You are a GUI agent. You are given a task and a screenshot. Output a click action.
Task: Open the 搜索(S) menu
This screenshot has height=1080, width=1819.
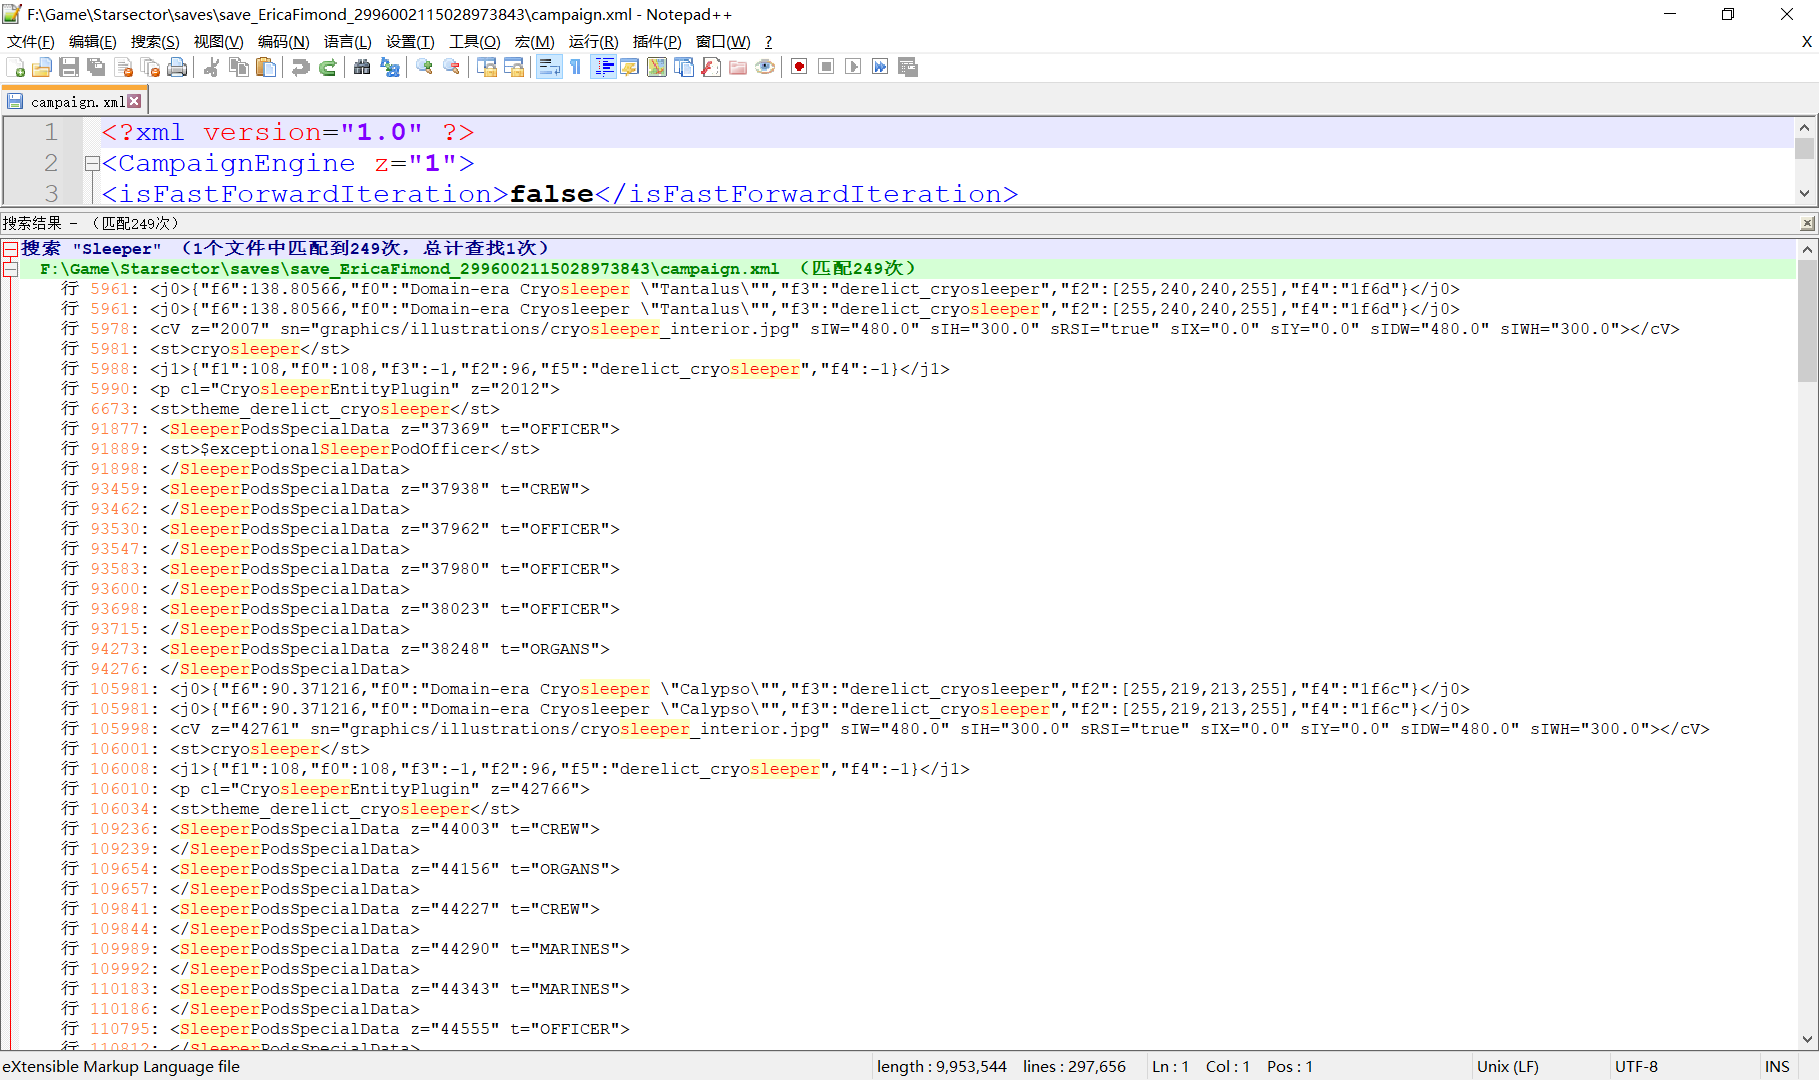(x=154, y=41)
